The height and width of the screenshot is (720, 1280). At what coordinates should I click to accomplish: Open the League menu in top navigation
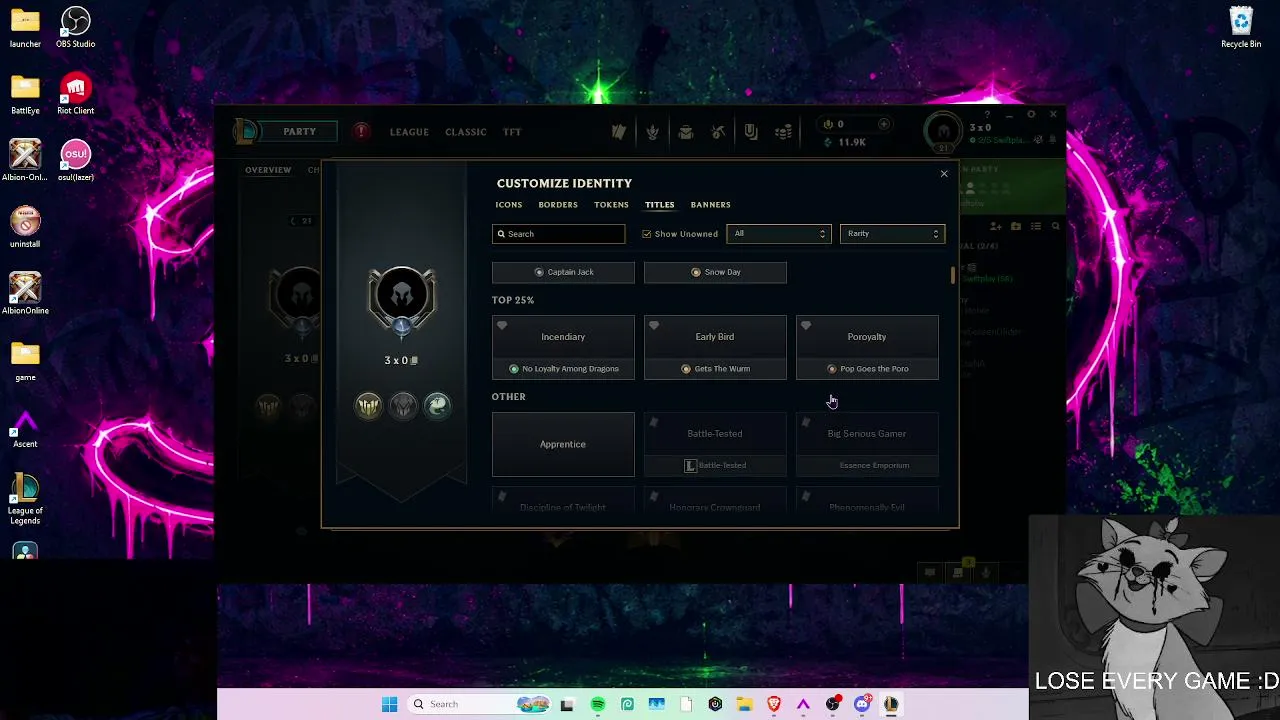click(x=409, y=132)
